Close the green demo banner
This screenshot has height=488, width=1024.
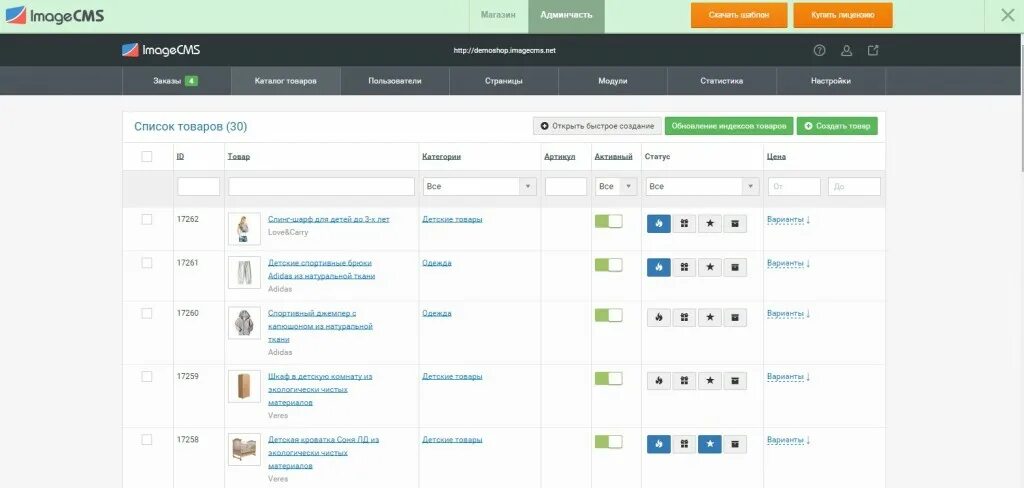[x=1008, y=15]
